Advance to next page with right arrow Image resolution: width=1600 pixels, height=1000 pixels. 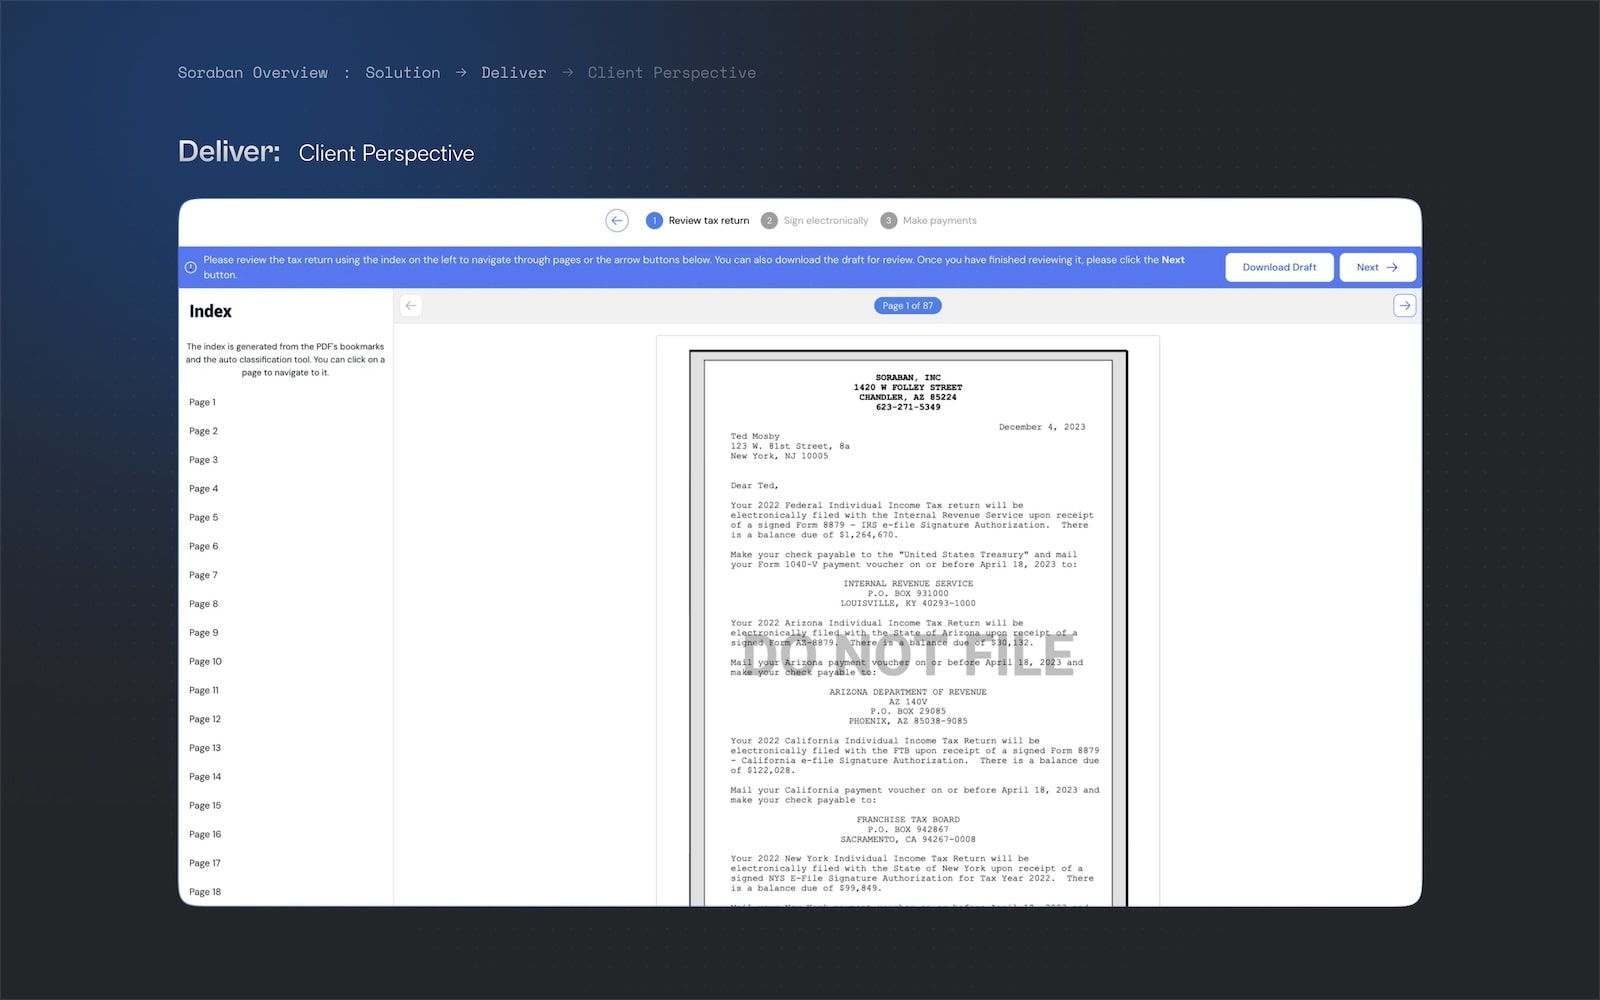point(1404,306)
